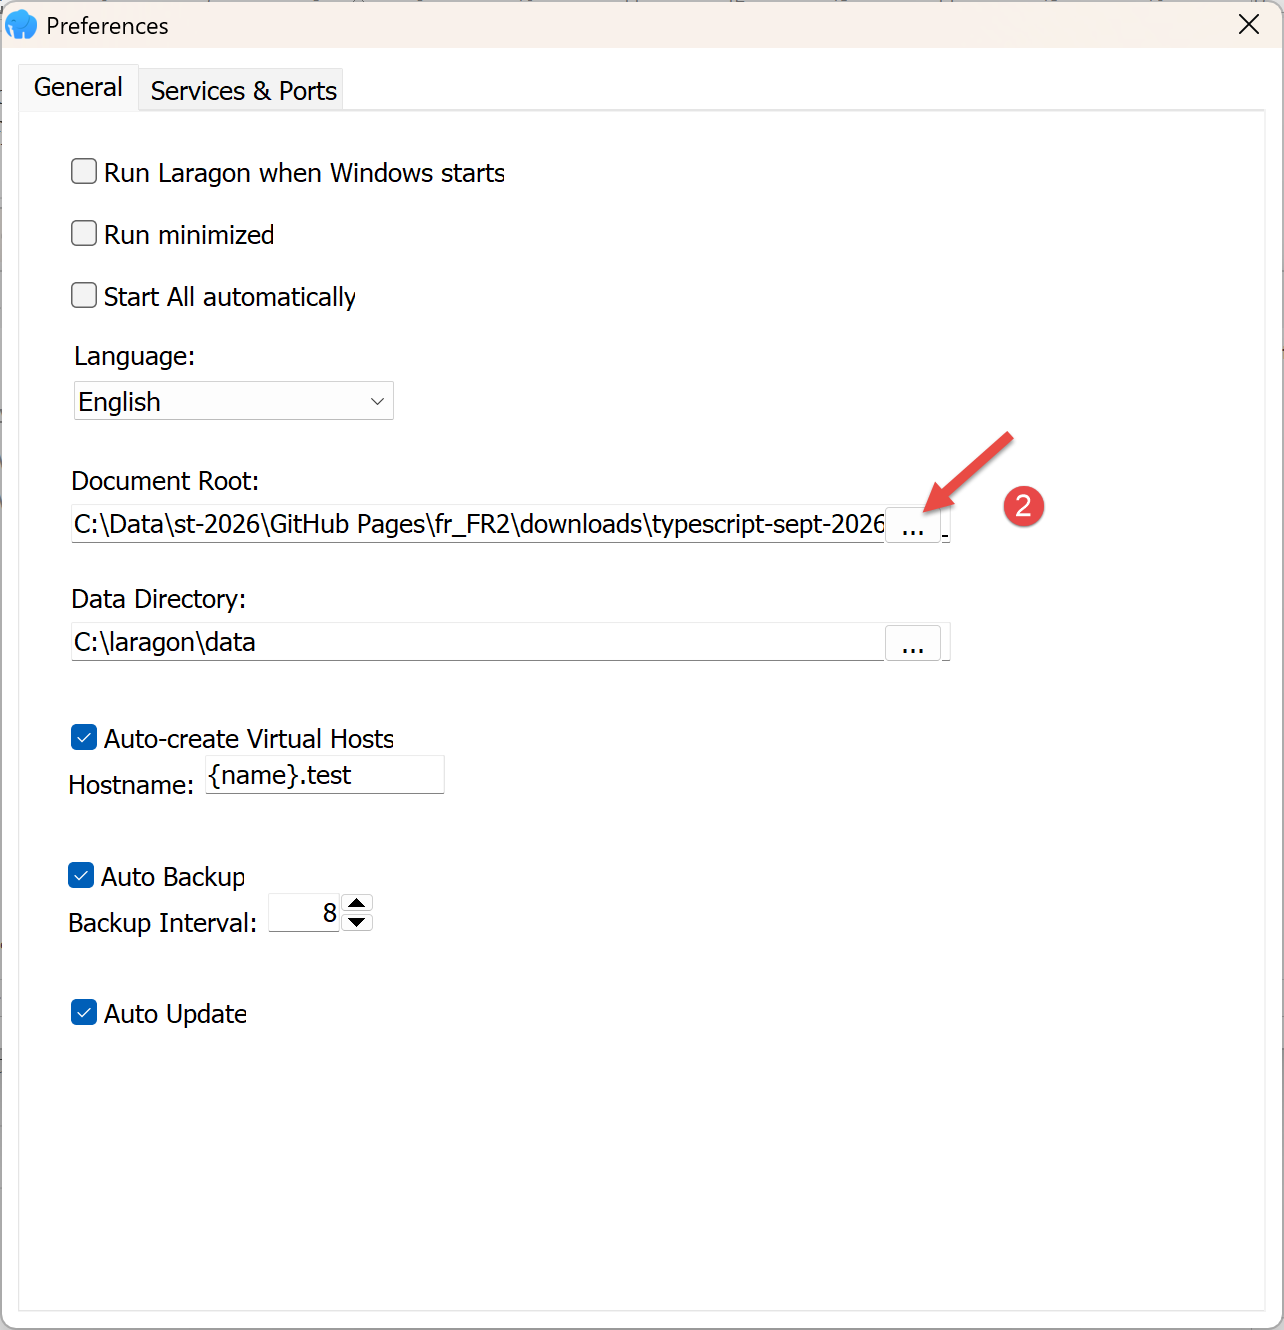This screenshot has height=1330, width=1284.
Task: Increase Backup Interval with up arrow
Action: tap(357, 903)
